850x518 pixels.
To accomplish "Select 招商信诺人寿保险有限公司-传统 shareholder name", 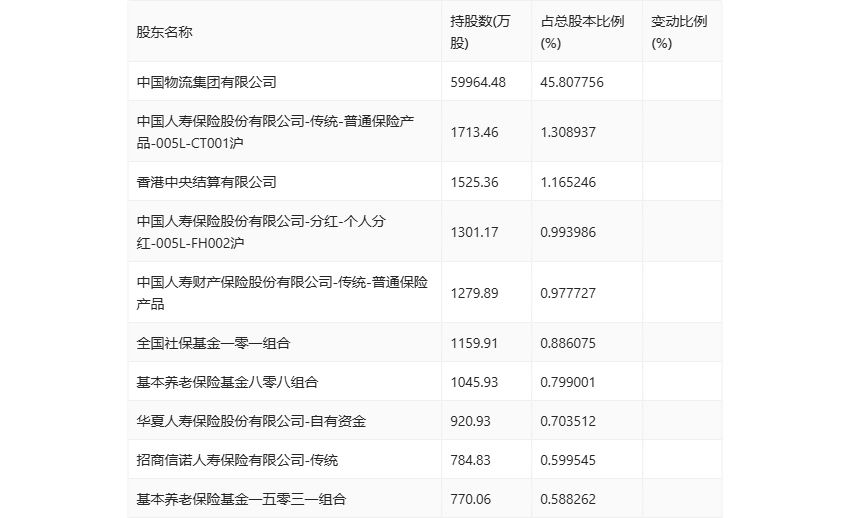I will pyautogui.click(x=237, y=460).
